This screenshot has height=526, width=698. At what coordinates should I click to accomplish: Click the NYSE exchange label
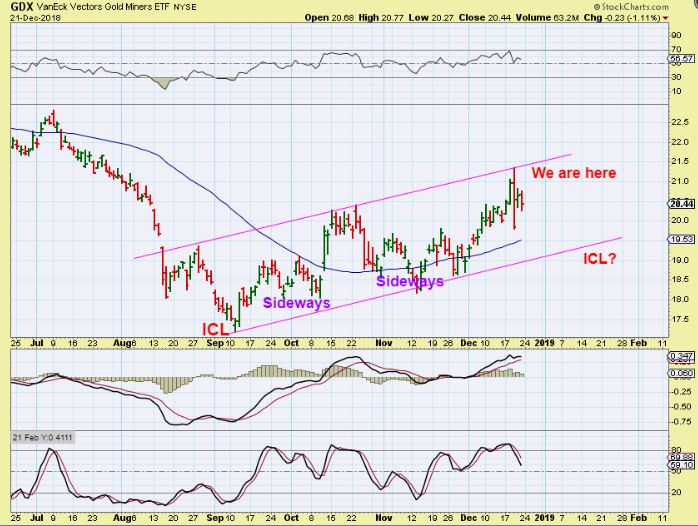[184, 8]
